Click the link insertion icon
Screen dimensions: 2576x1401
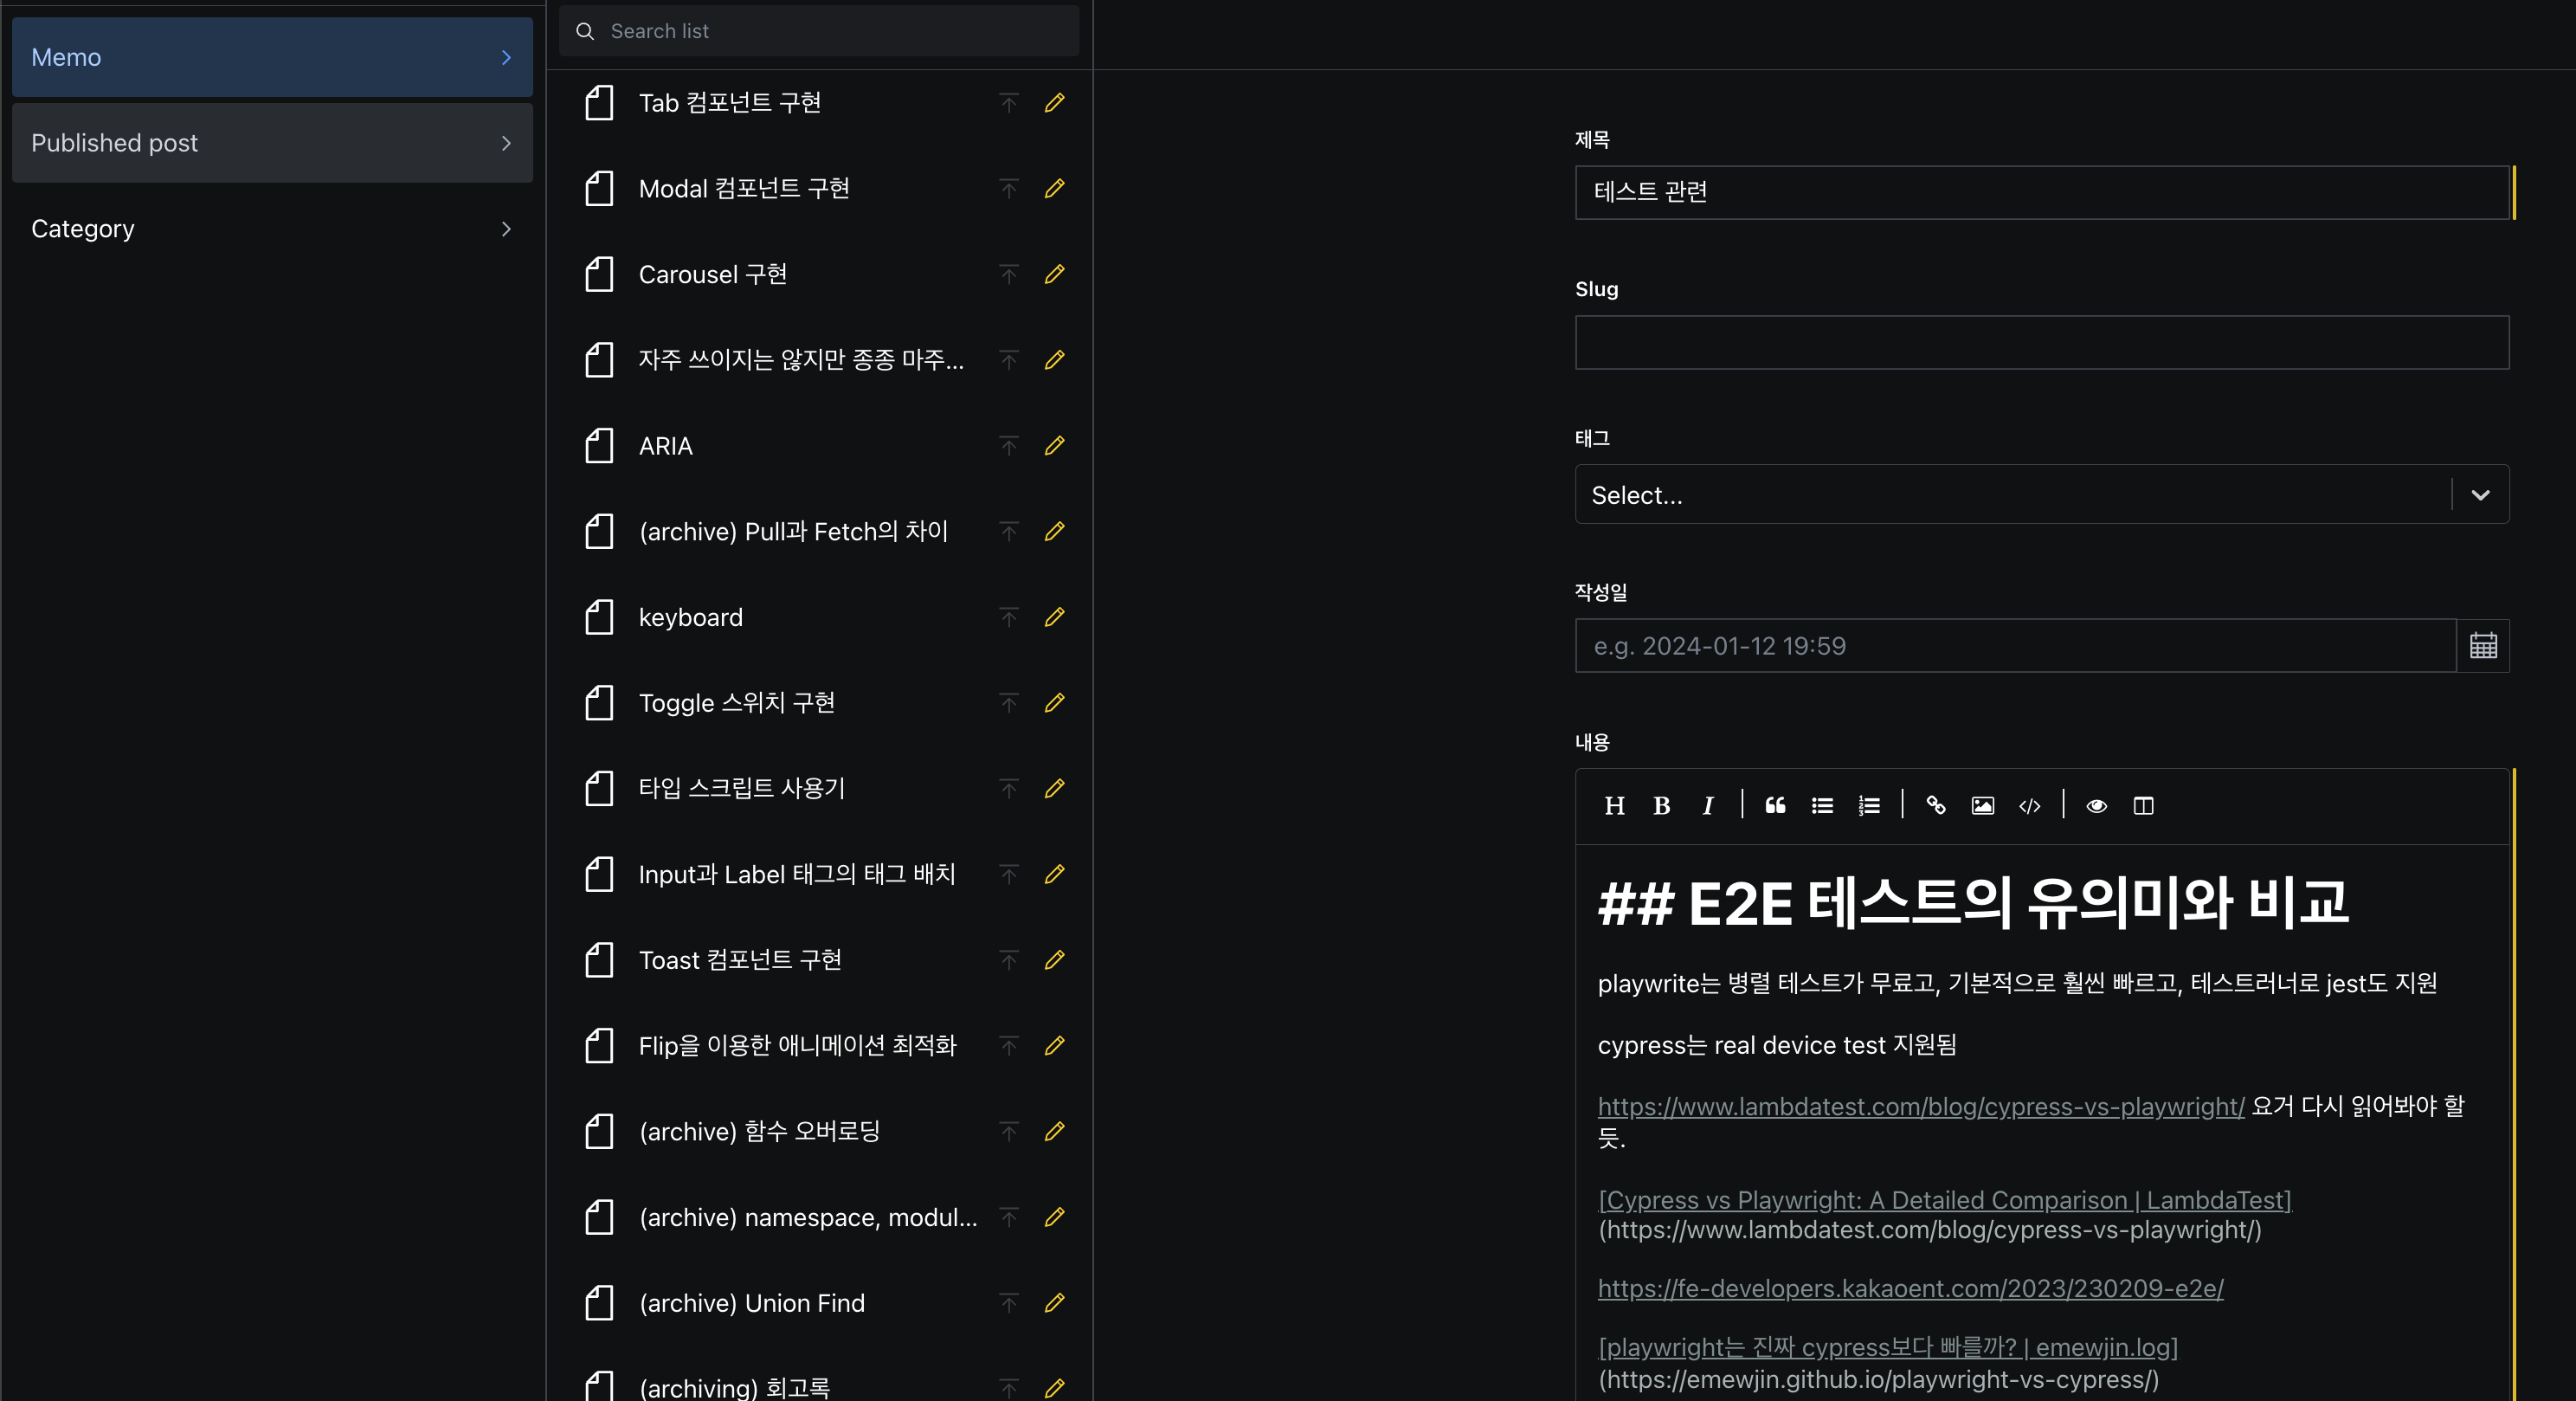click(1935, 806)
